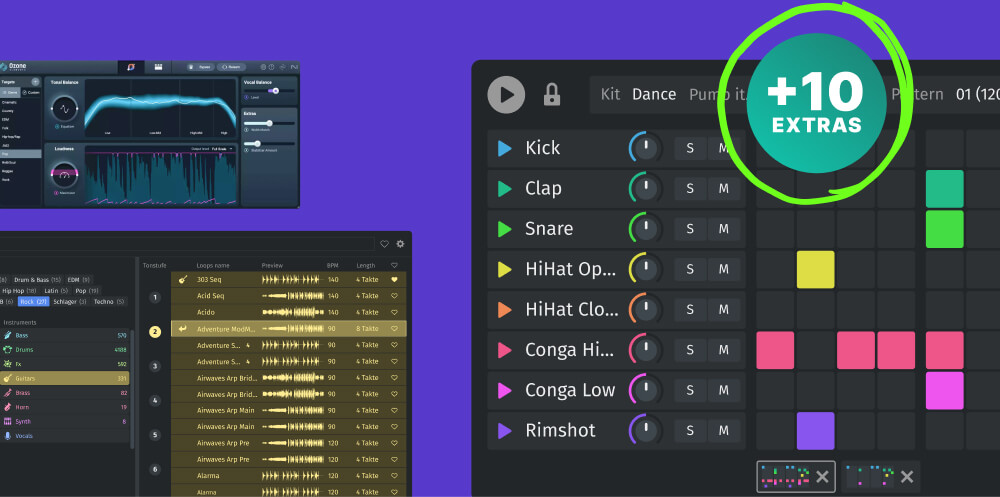Image resolution: width=1000 pixels, height=497 pixels.
Task: Mute the HiHat Closed track
Action: 724,309
